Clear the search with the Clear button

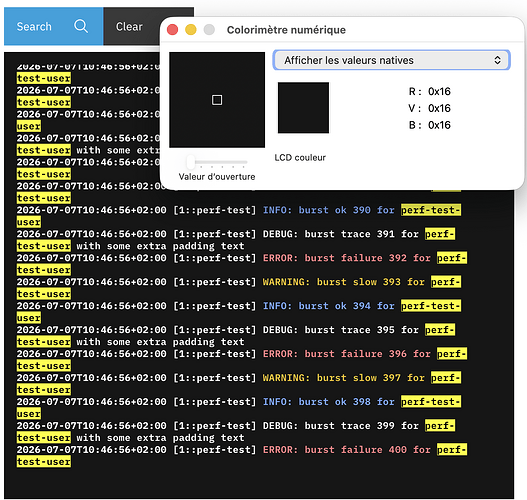[x=129, y=27]
